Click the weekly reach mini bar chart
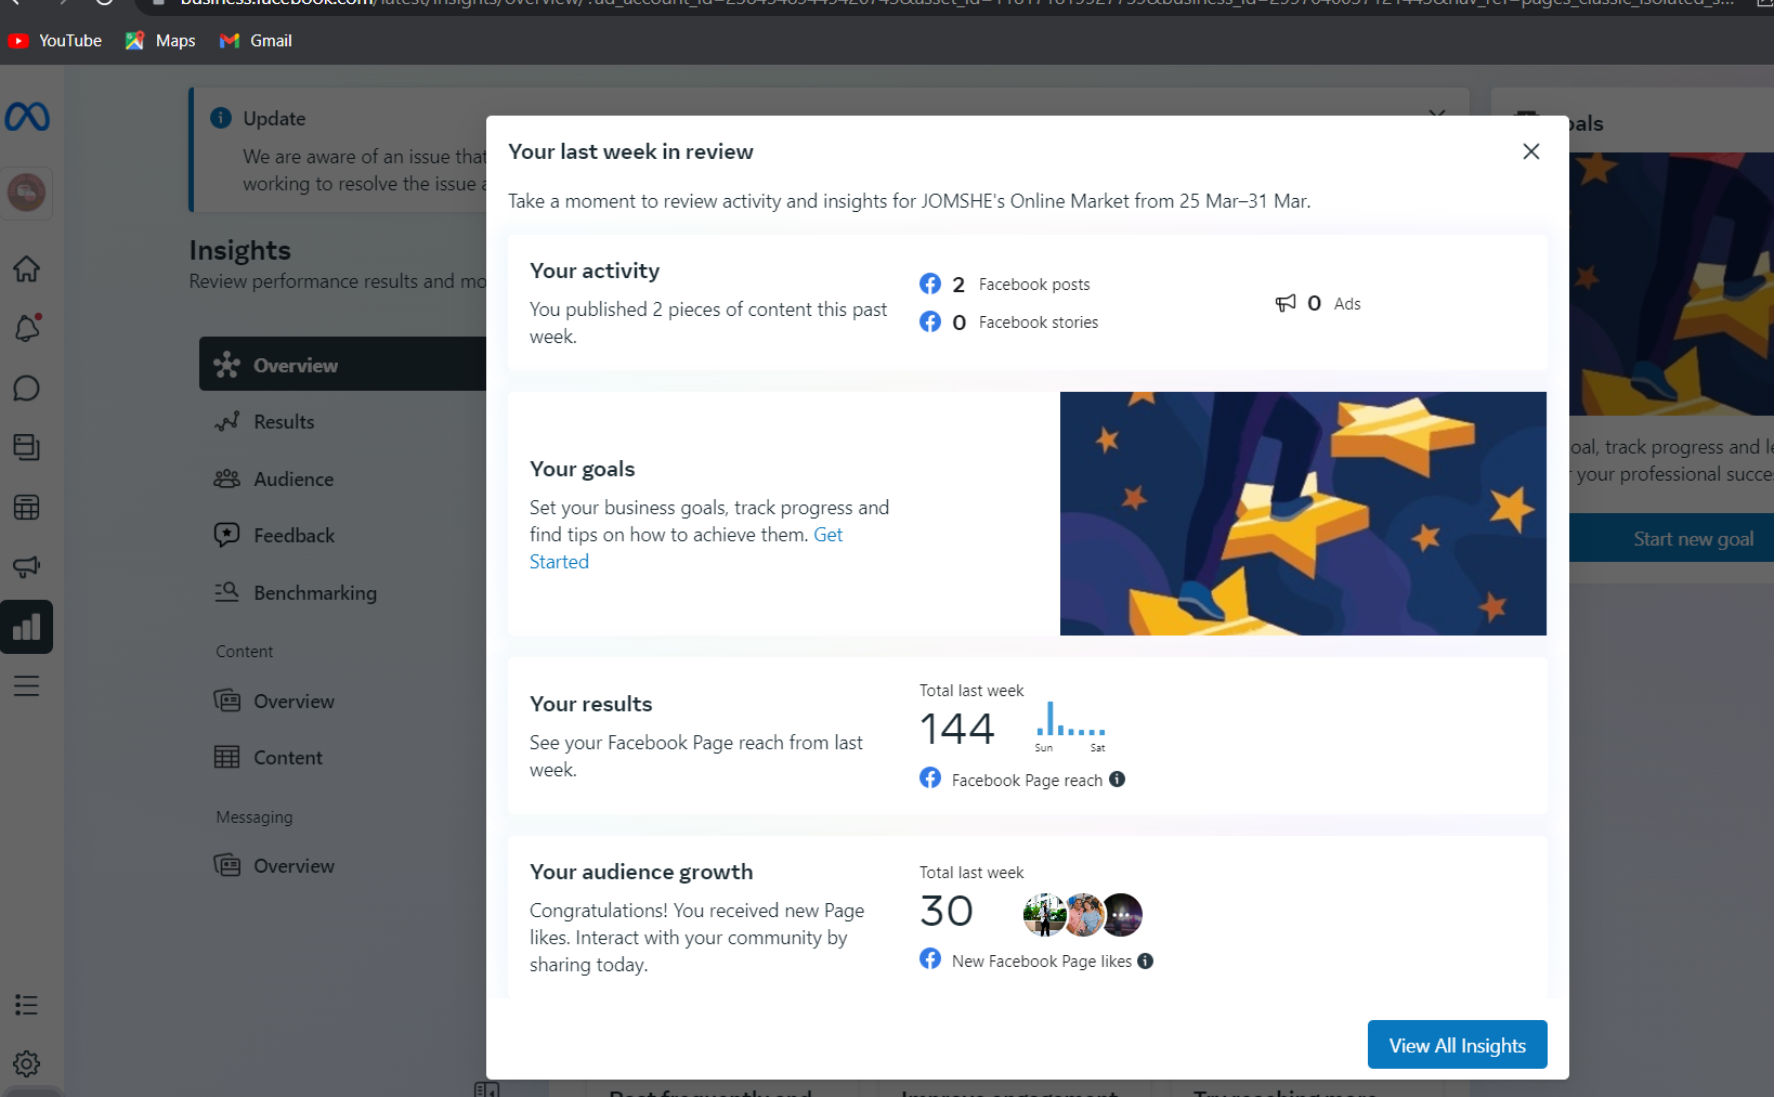The image size is (1791, 1097). [1071, 727]
